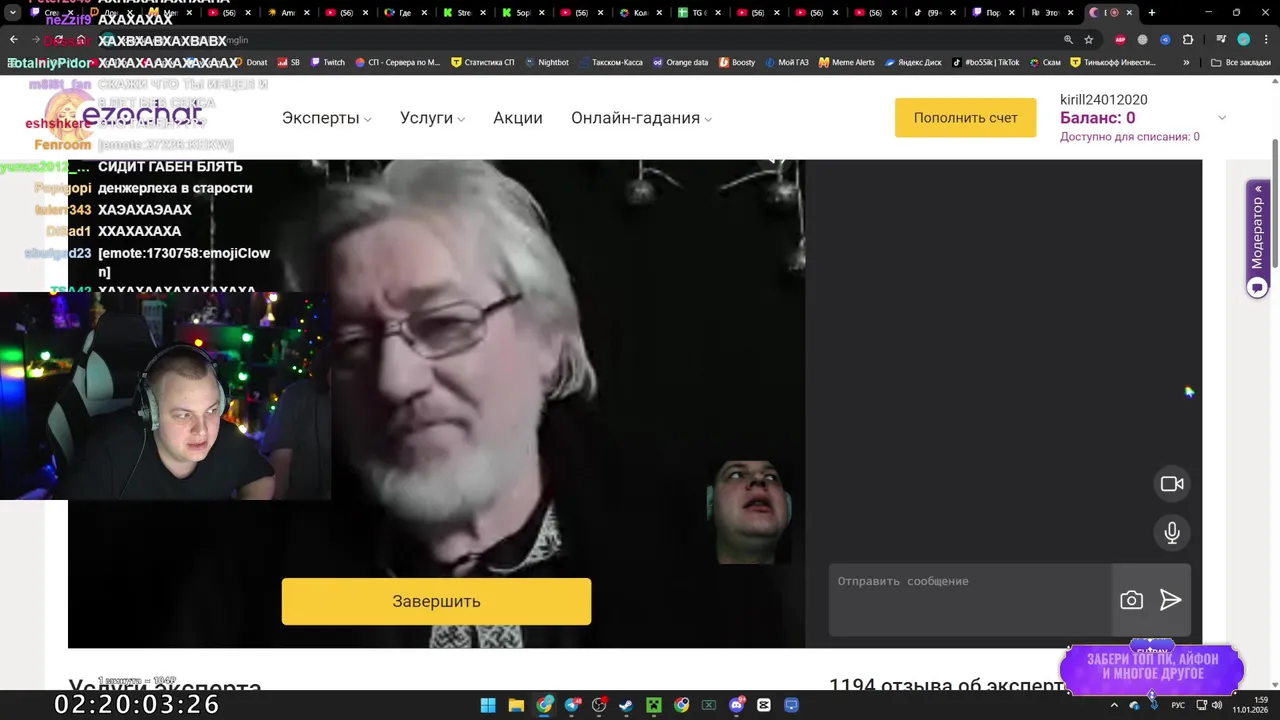The height and width of the screenshot is (720, 1280).
Task: Open the Boosty bookmark
Action: (x=736, y=62)
